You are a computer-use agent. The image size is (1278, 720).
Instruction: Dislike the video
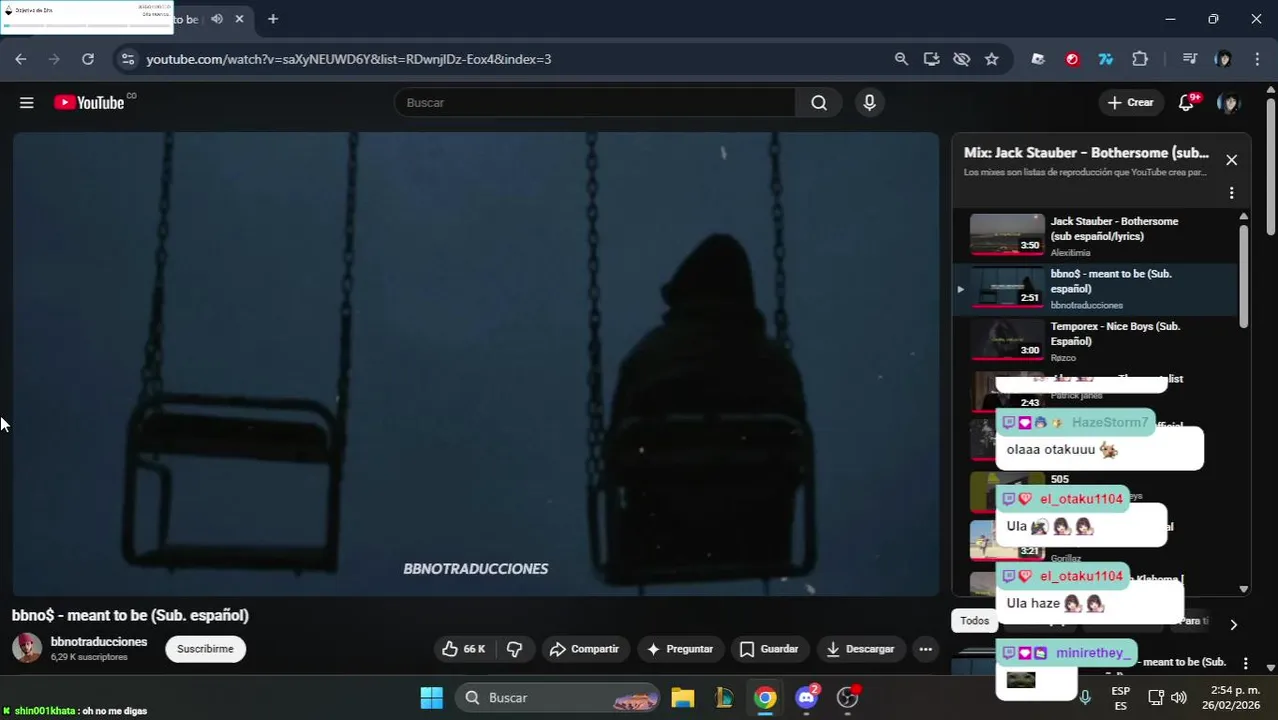pos(514,649)
